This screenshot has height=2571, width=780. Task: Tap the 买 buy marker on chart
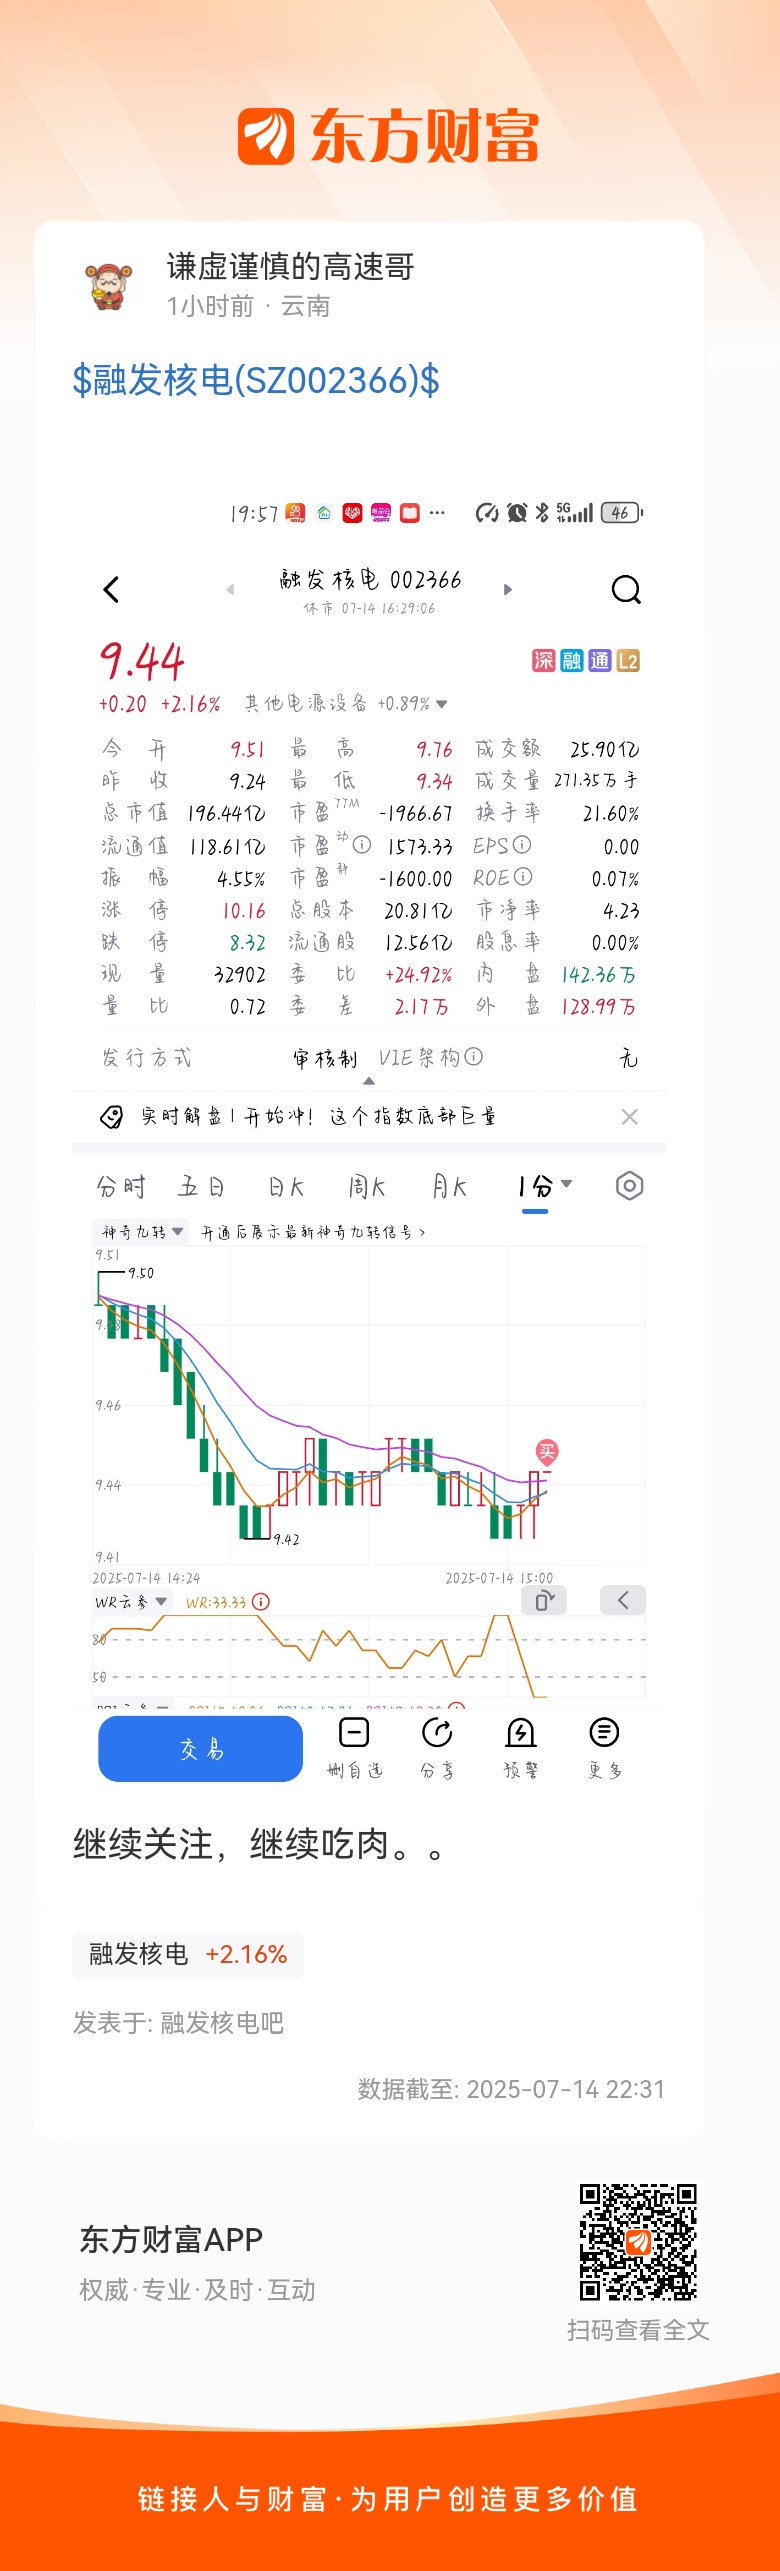point(547,1452)
